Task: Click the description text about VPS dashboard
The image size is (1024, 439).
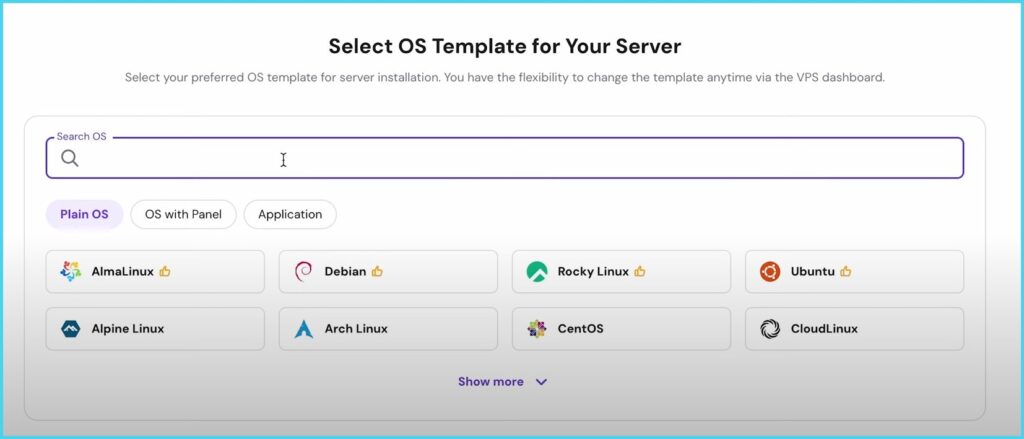Action: tap(505, 77)
